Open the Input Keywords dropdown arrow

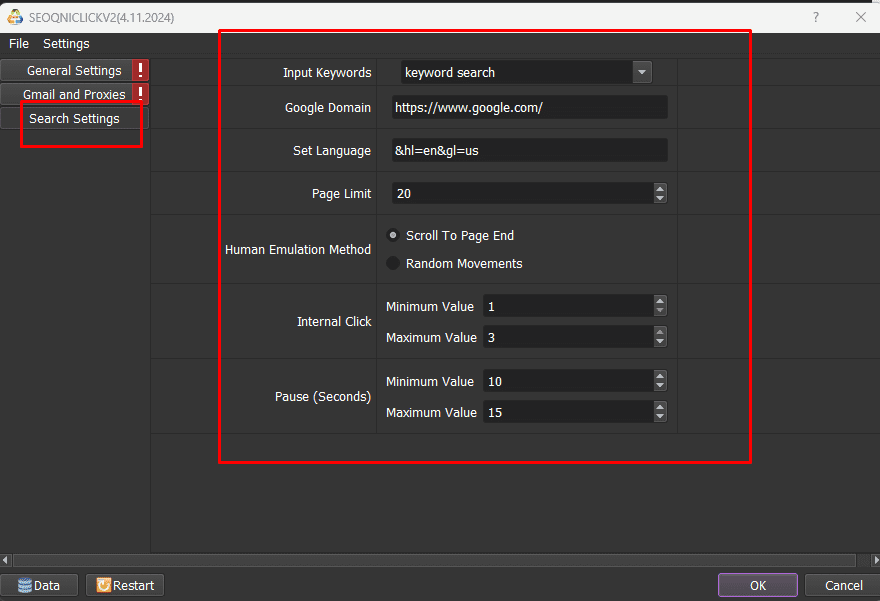coord(642,72)
